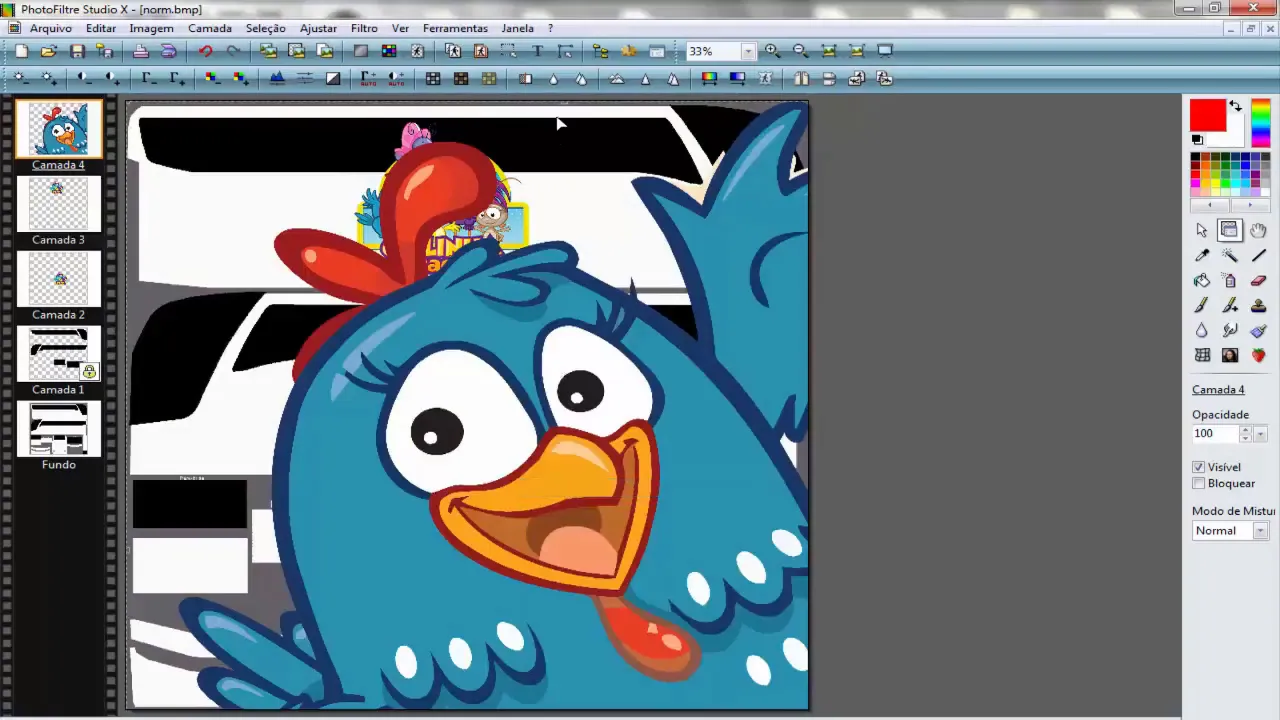The height and width of the screenshot is (720, 1280).
Task: Open the opacity slider dropdown arrow
Action: click(x=1260, y=434)
